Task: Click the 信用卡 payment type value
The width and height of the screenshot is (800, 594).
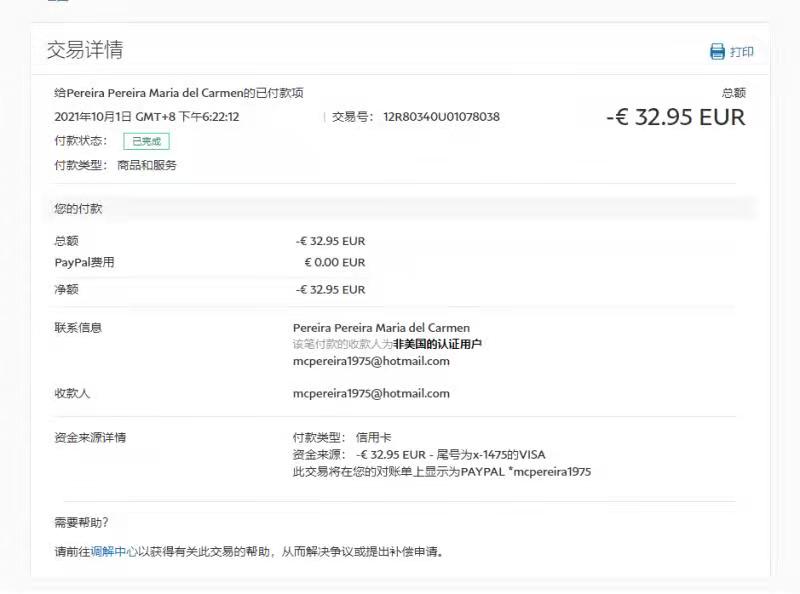Action: [x=373, y=438]
